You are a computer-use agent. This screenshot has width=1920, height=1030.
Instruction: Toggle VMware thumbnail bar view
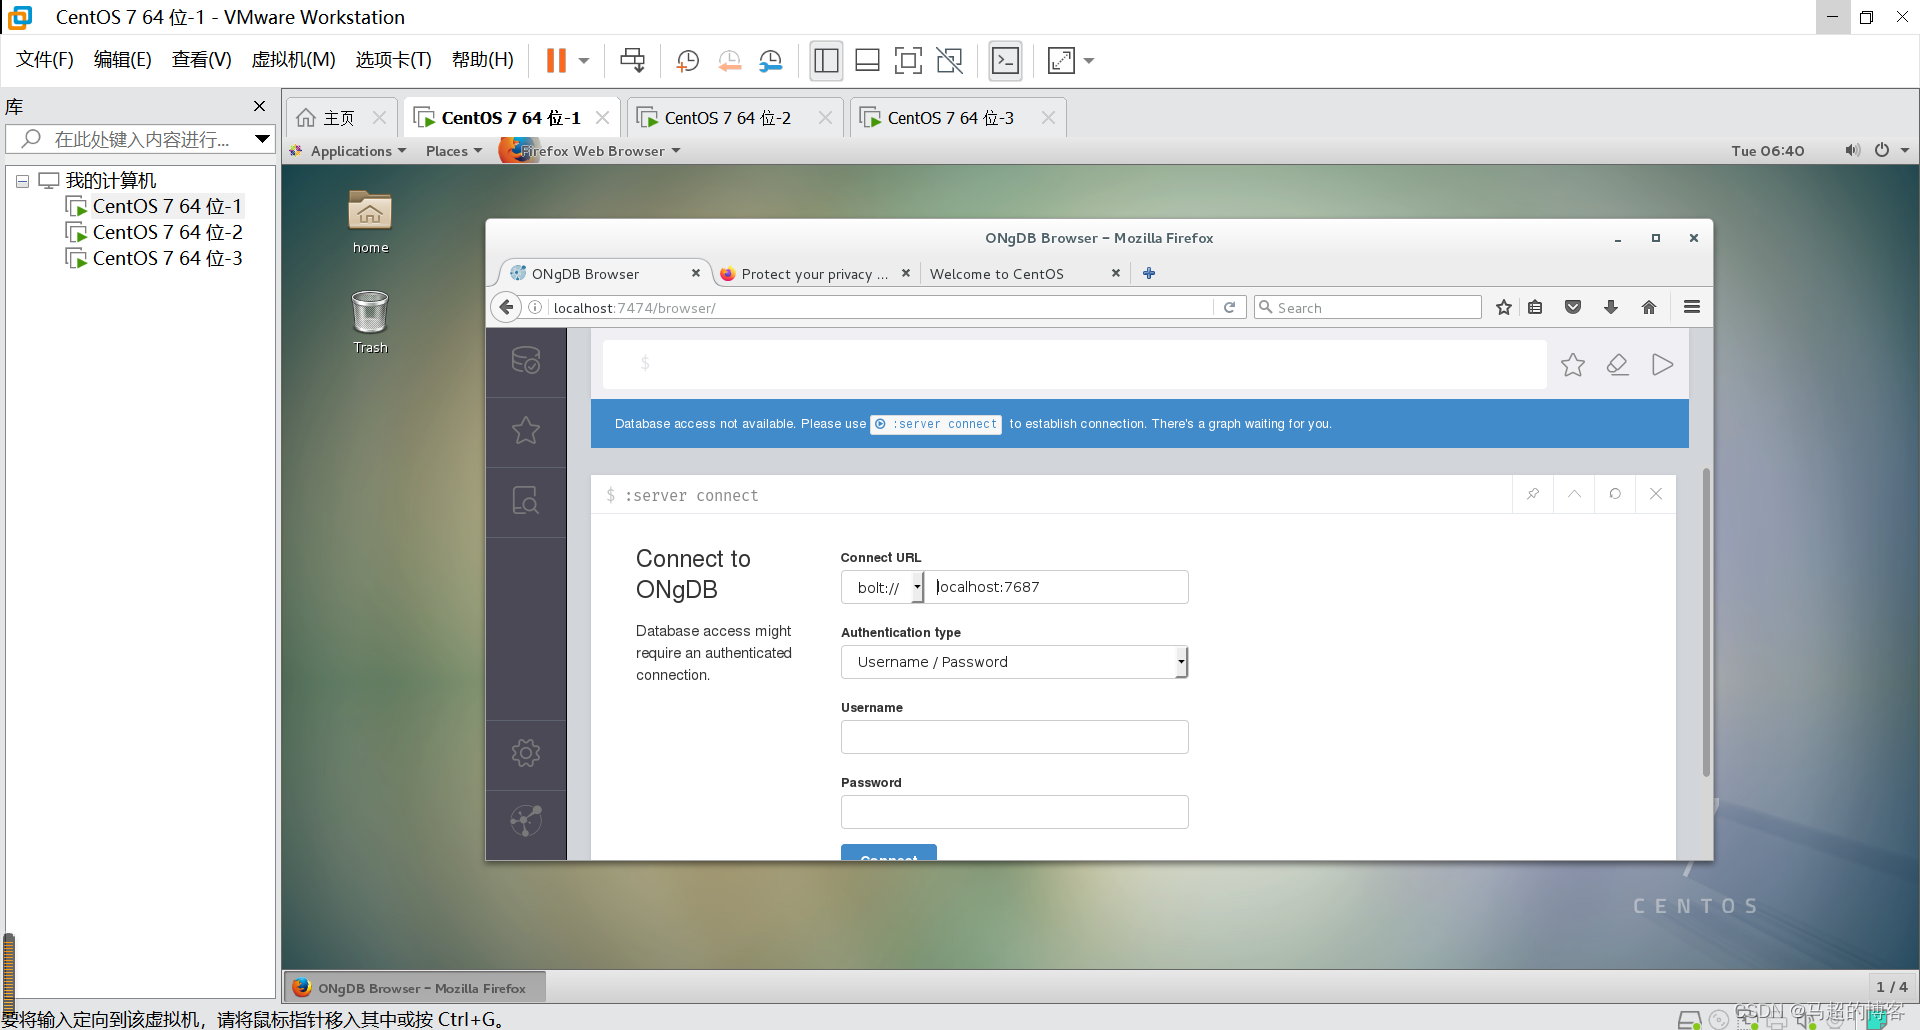(868, 61)
